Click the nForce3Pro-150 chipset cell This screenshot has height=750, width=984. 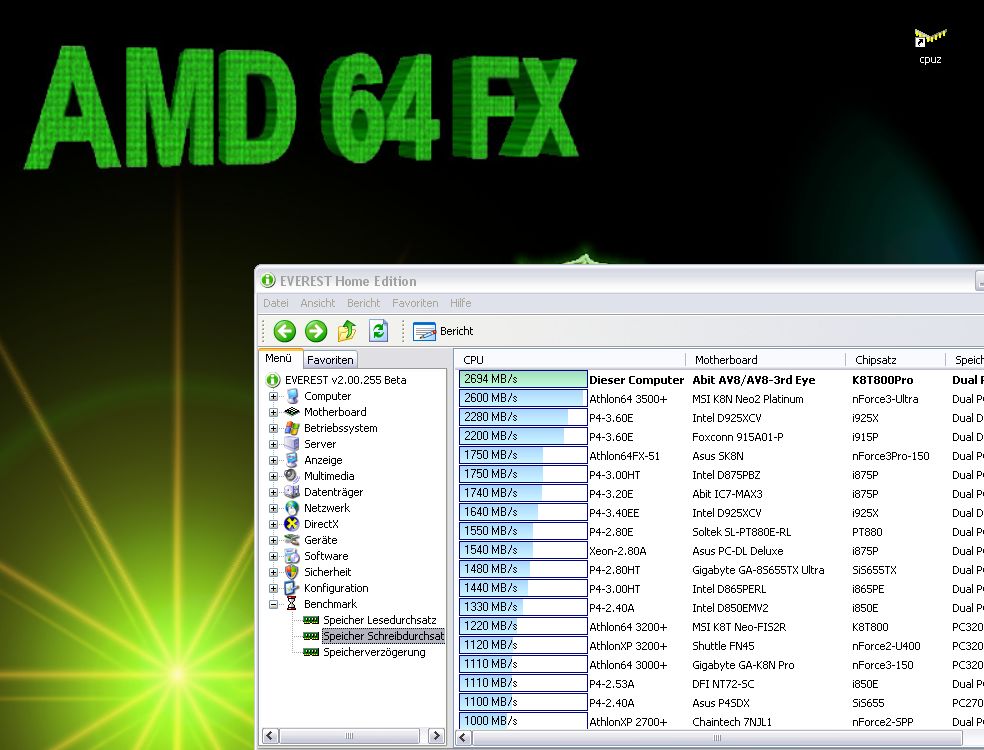click(x=890, y=456)
